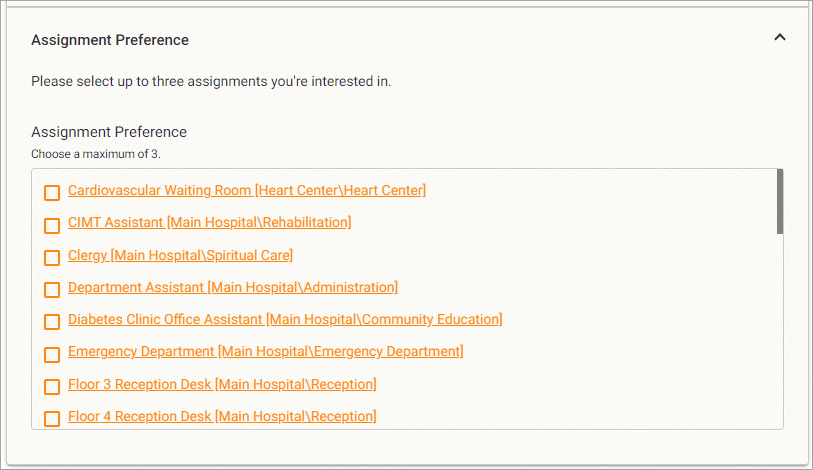Open Diabetes Clinic Office Assistant link
The width and height of the screenshot is (813, 470).
click(x=285, y=319)
